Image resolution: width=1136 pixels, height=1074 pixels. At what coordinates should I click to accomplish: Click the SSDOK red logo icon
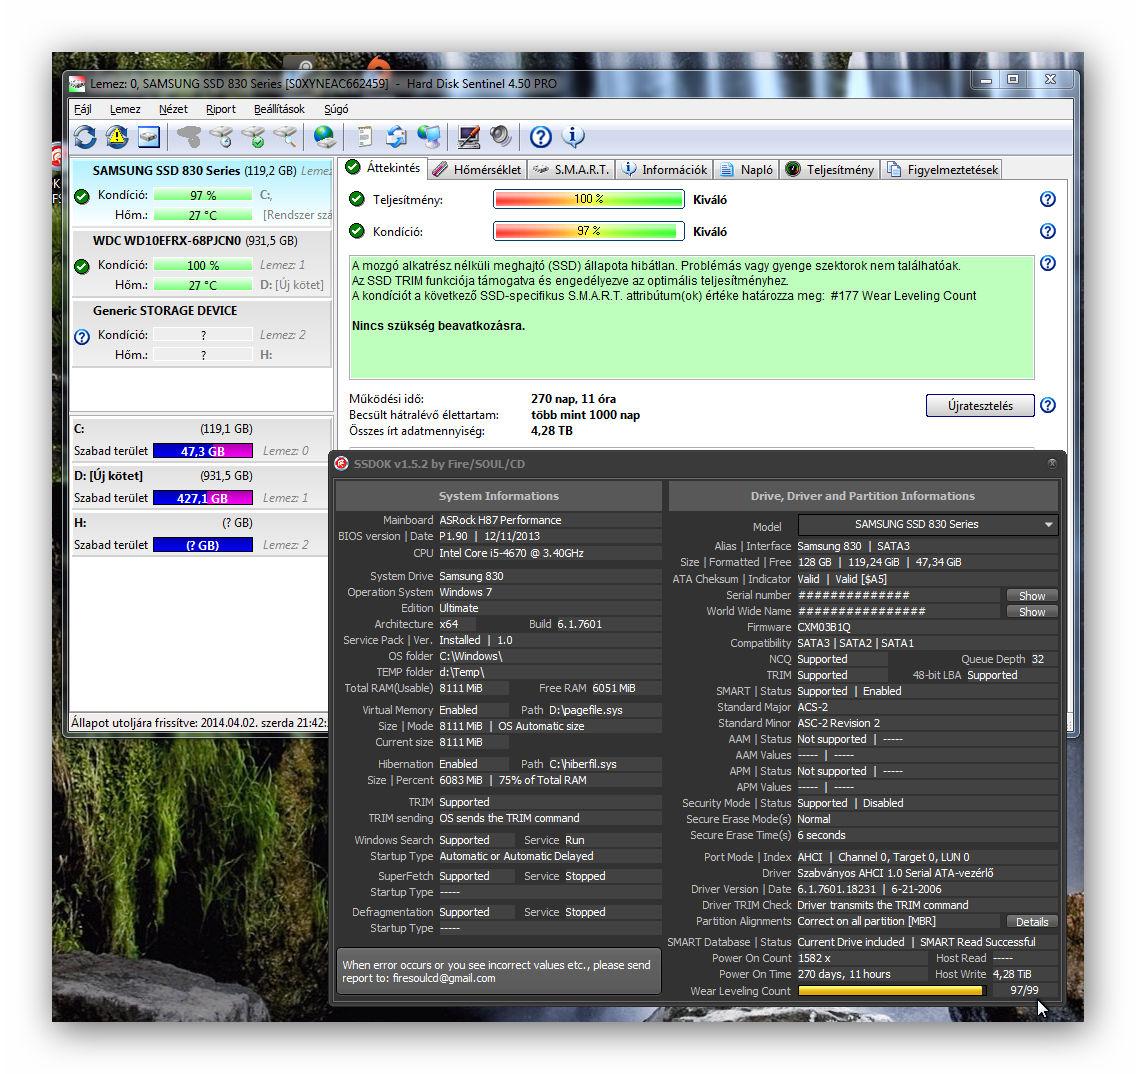pos(341,464)
